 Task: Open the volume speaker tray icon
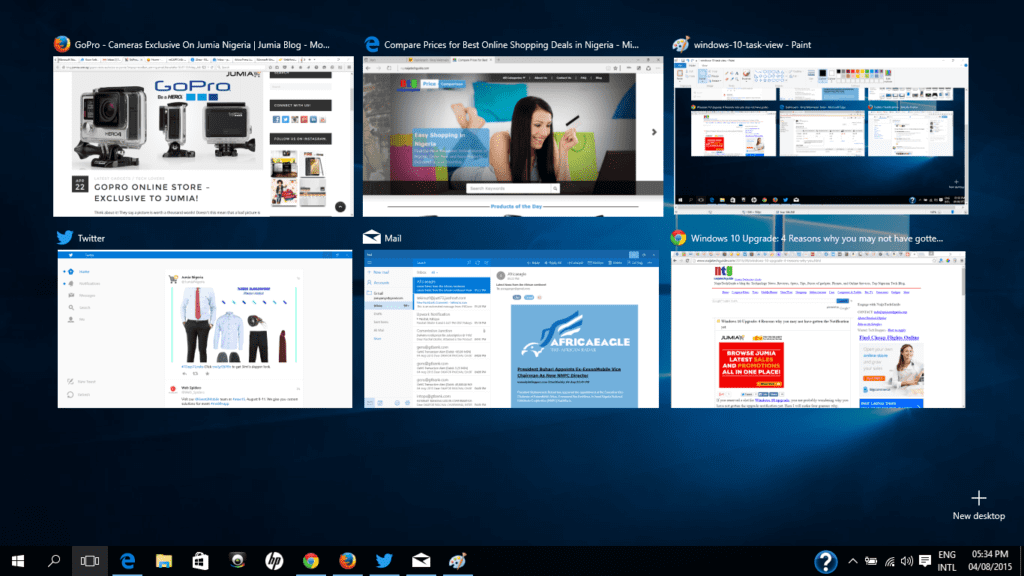click(907, 561)
